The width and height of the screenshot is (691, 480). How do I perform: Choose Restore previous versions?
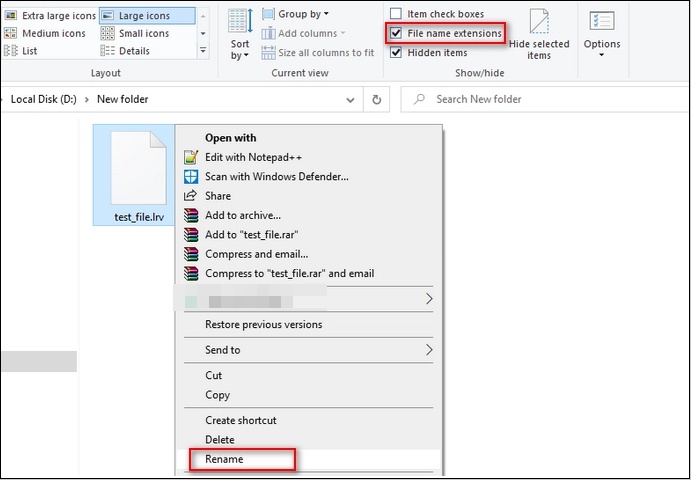tap(308, 325)
